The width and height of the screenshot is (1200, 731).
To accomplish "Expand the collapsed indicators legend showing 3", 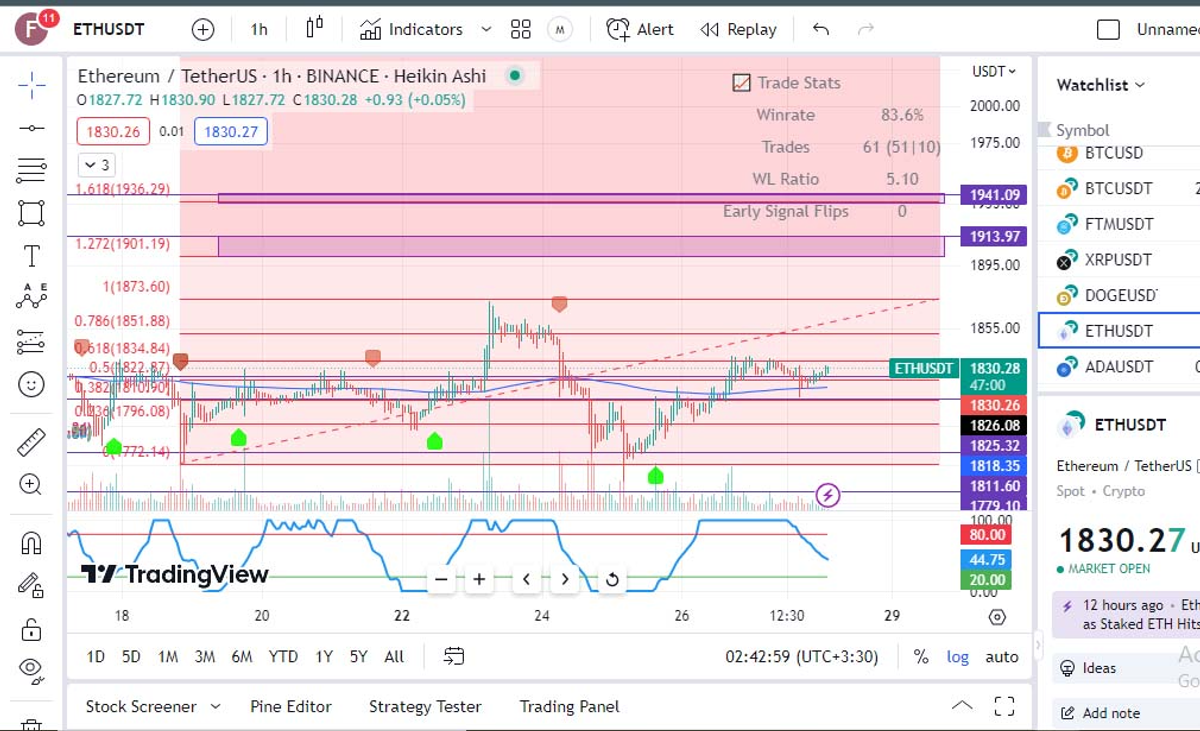I will click(x=97, y=165).
